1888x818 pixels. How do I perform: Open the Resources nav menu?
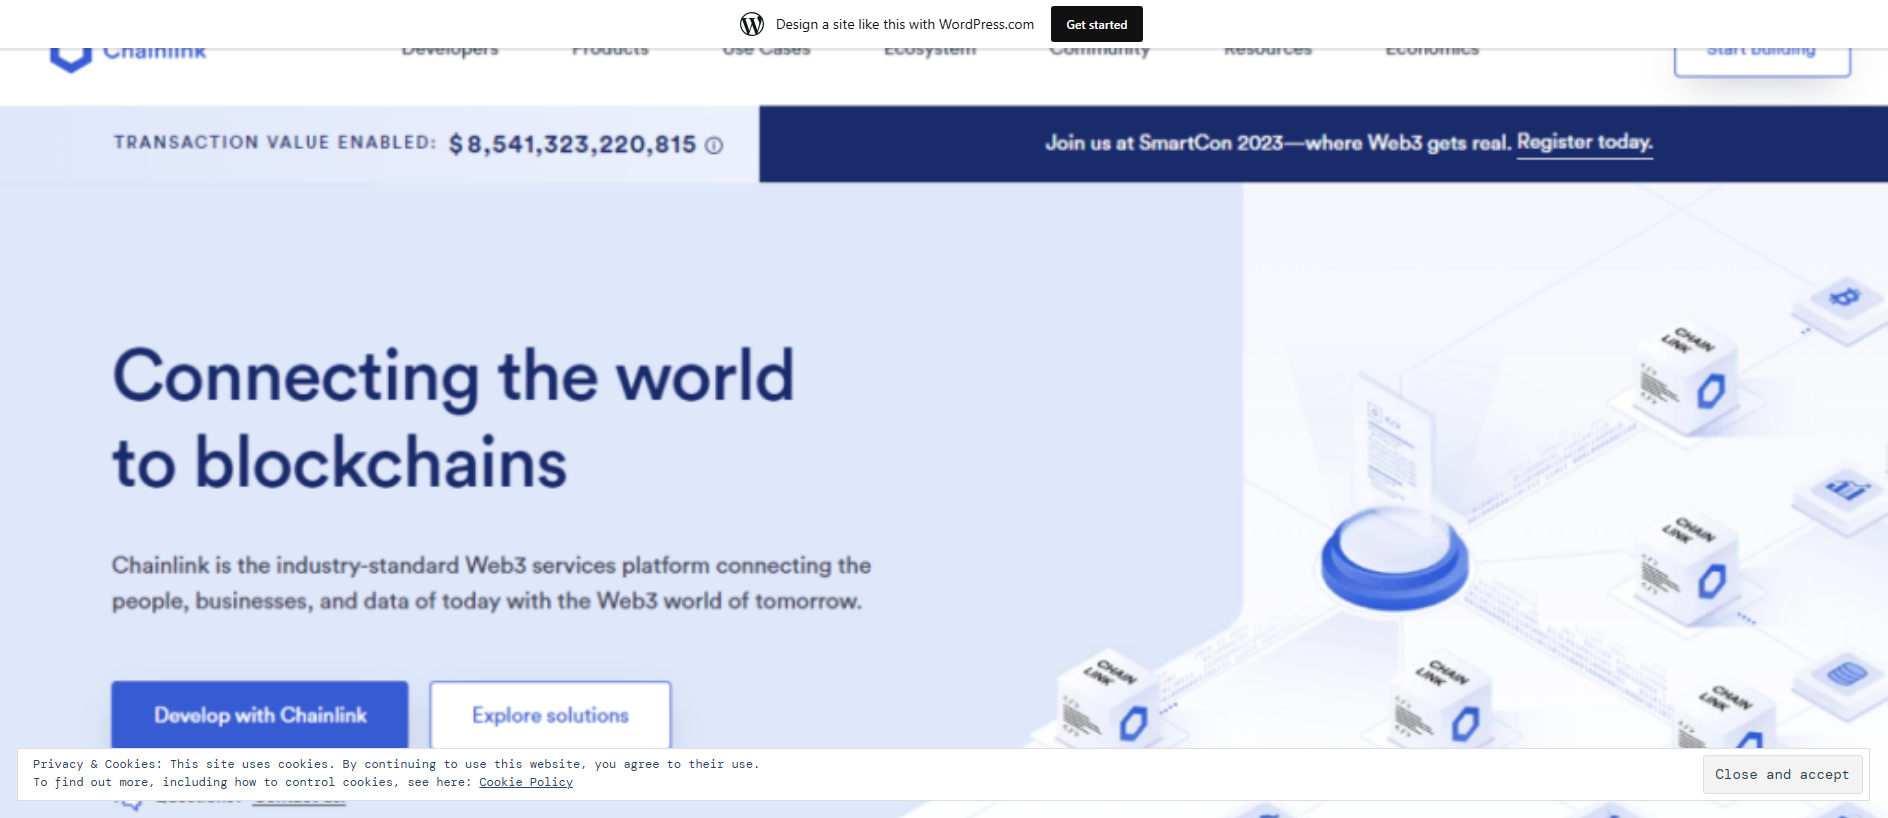click(x=1268, y=51)
